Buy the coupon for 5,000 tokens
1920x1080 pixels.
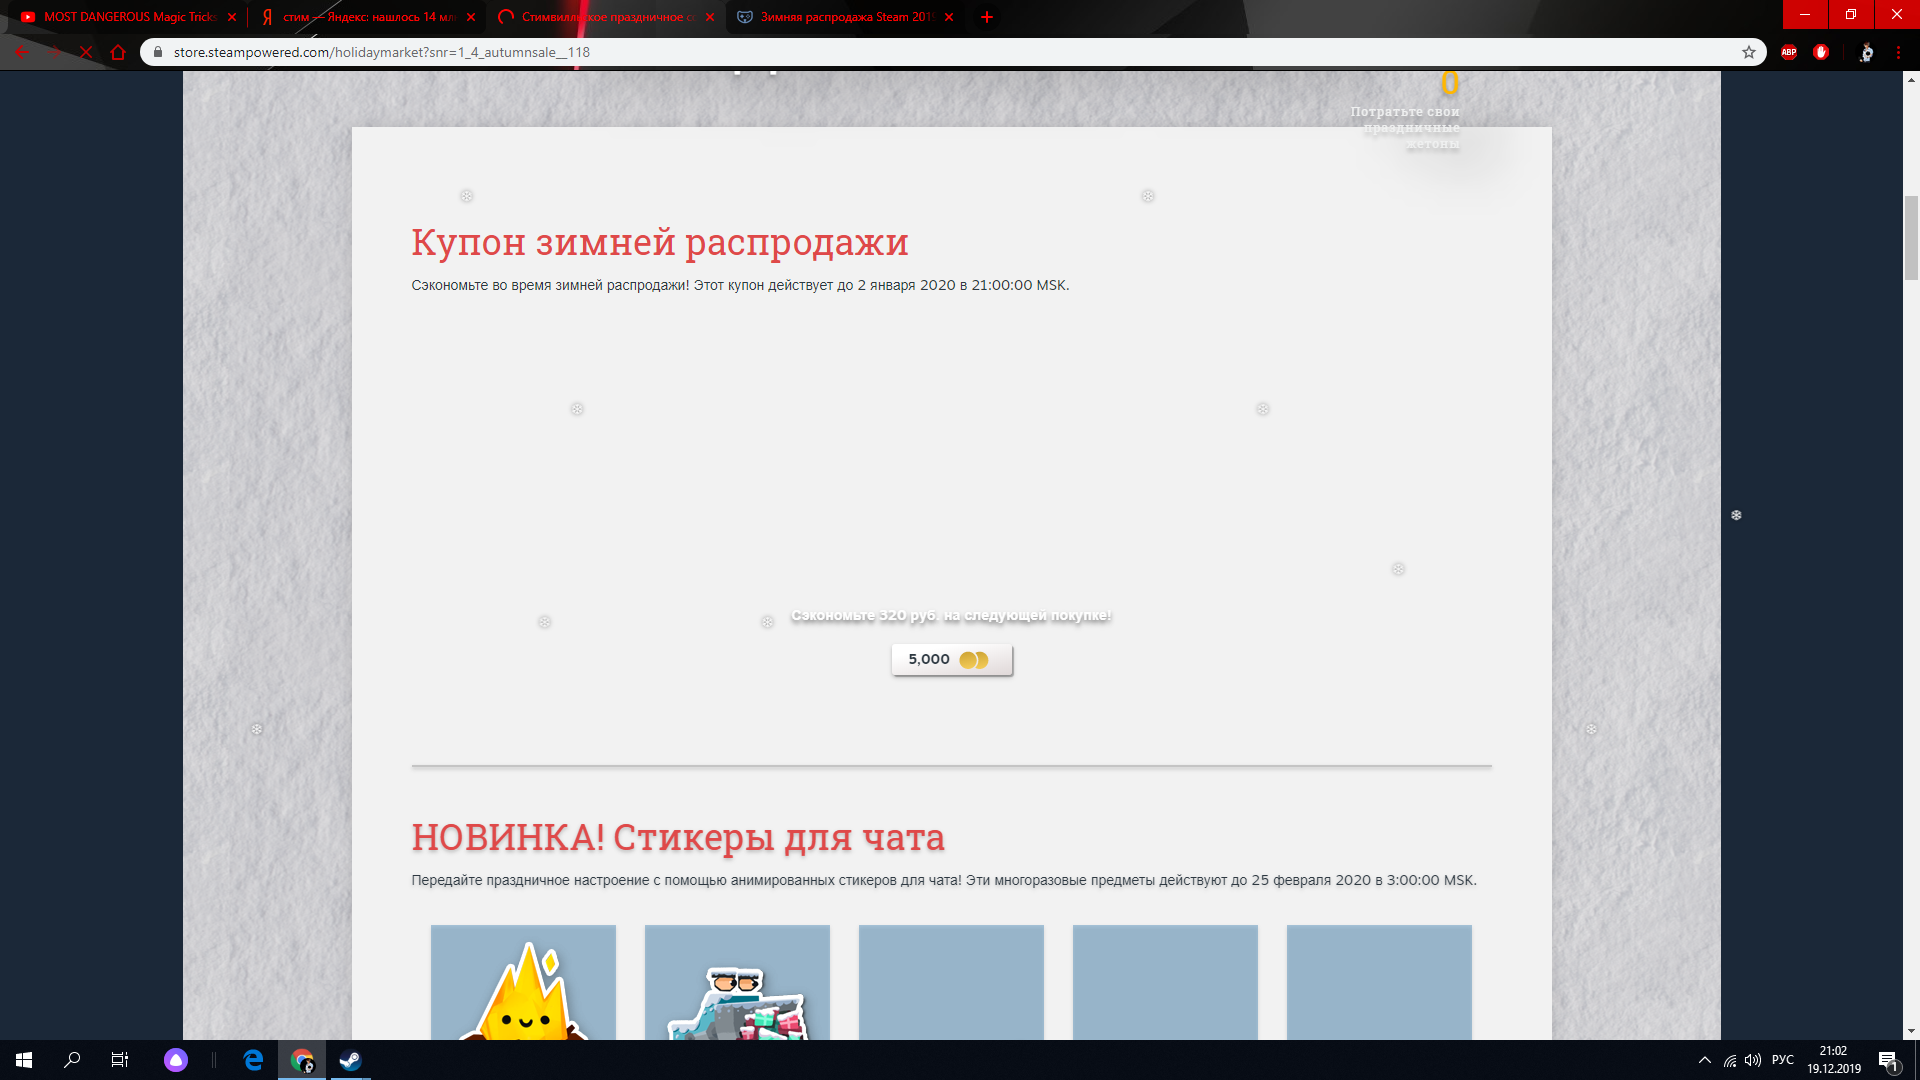(952, 660)
